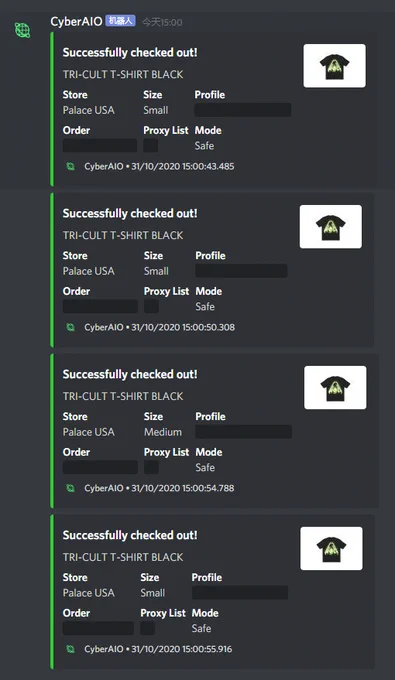Click the CyberAIO bot avatar icon
Screen dimensions: 395x680
23,30
